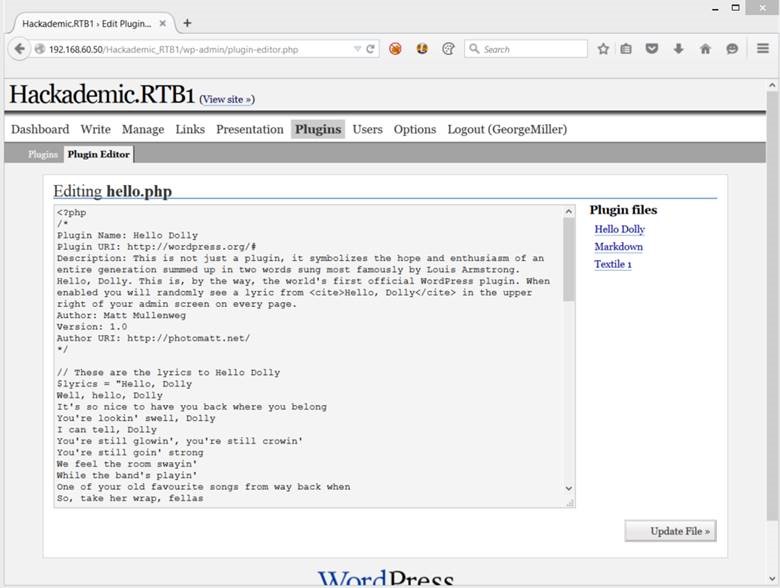Viewport: 780px width, 588px height.
Task: Follow the View site link
Action: click(x=227, y=99)
